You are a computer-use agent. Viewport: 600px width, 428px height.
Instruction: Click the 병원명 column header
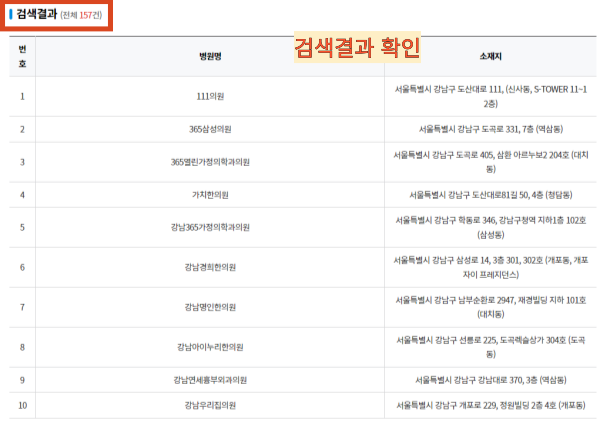tap(210, 57)
